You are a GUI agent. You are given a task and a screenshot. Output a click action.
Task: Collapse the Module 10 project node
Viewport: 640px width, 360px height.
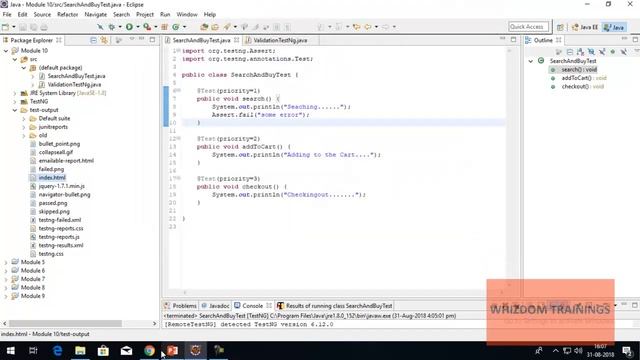pos(6,51)
